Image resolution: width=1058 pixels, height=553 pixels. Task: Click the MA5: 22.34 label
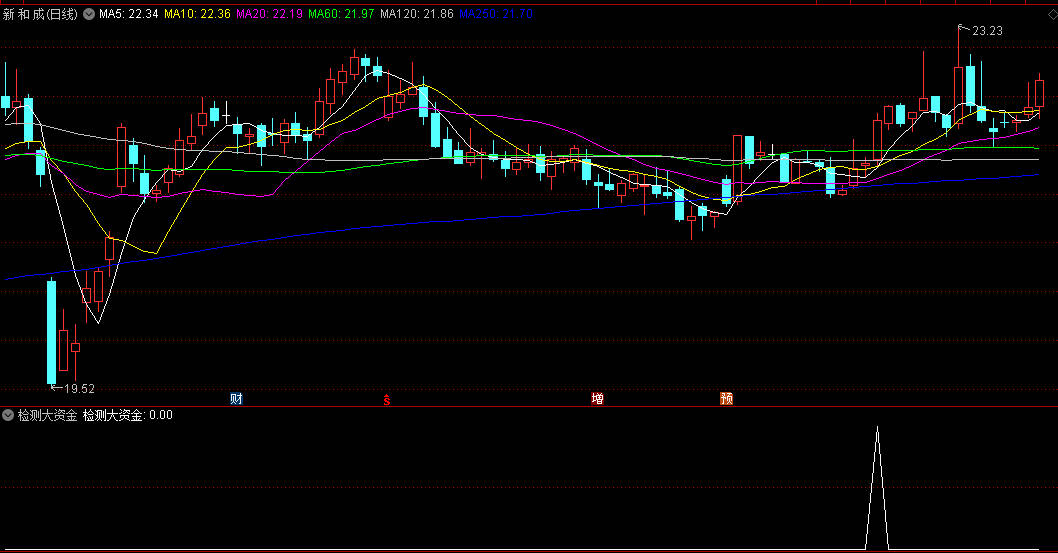coord(129,14)
